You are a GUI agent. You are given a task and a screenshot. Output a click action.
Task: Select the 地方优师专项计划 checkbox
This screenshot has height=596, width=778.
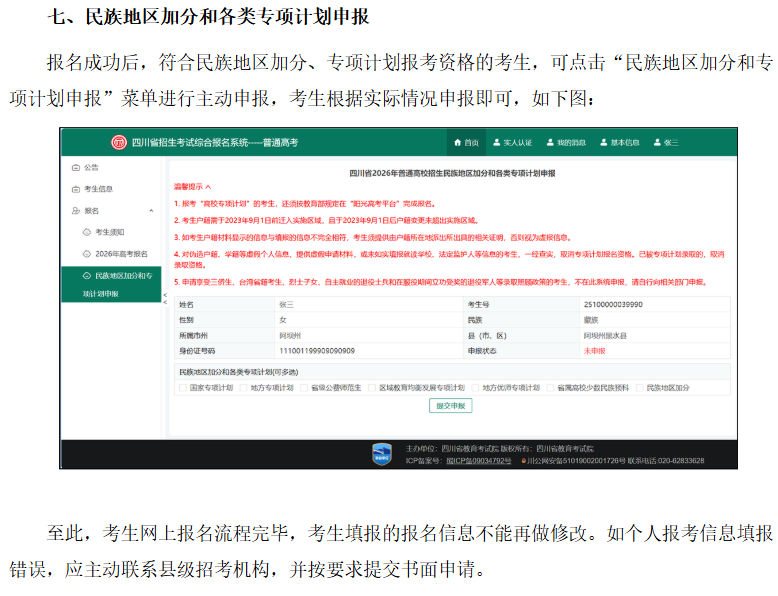[474, 387]
